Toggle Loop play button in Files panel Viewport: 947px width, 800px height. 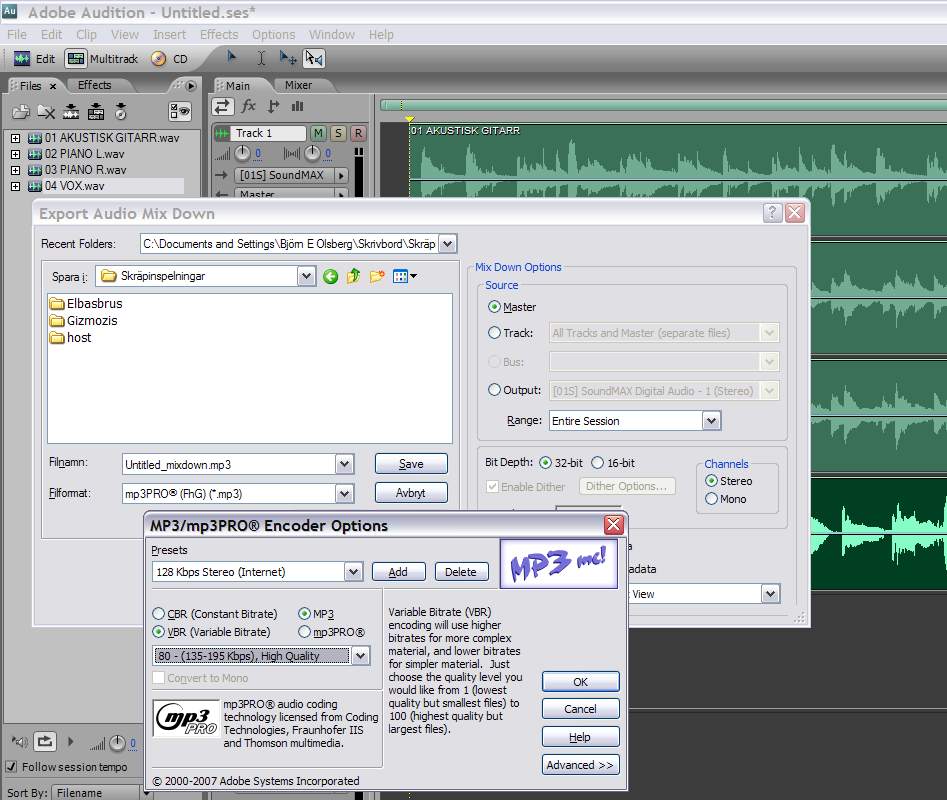[45, 741]
